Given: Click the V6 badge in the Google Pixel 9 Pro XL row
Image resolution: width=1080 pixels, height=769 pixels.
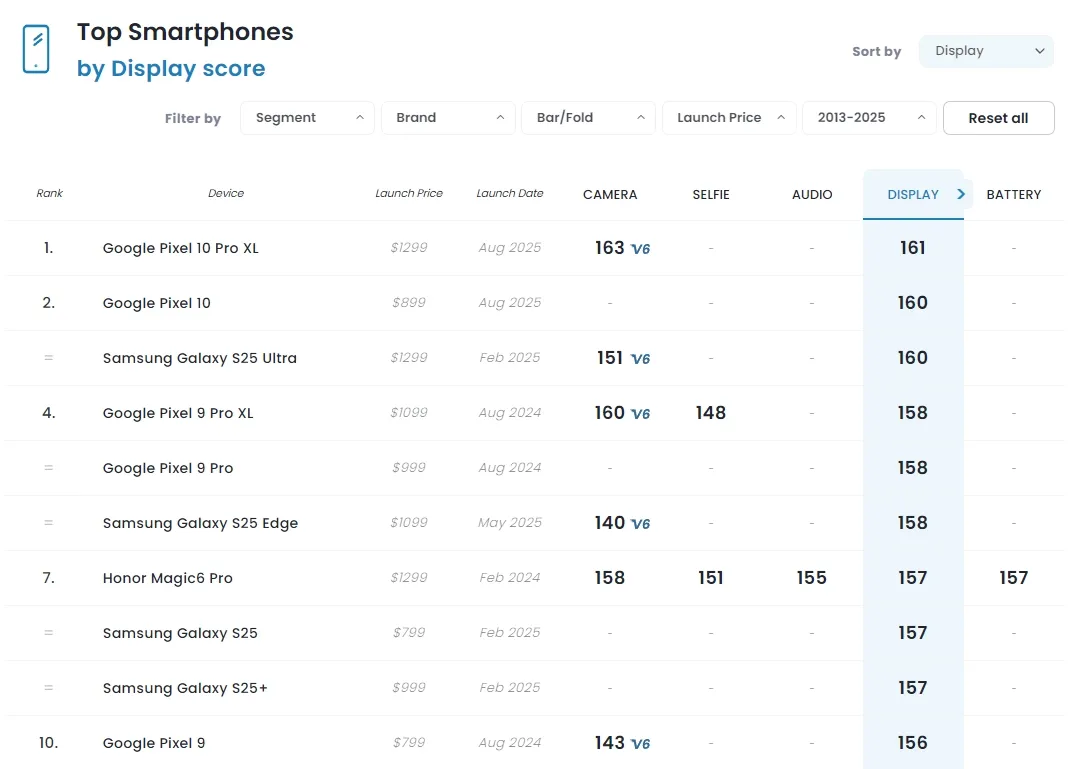Looking at the screenshot, I should (x=640, y=414).
